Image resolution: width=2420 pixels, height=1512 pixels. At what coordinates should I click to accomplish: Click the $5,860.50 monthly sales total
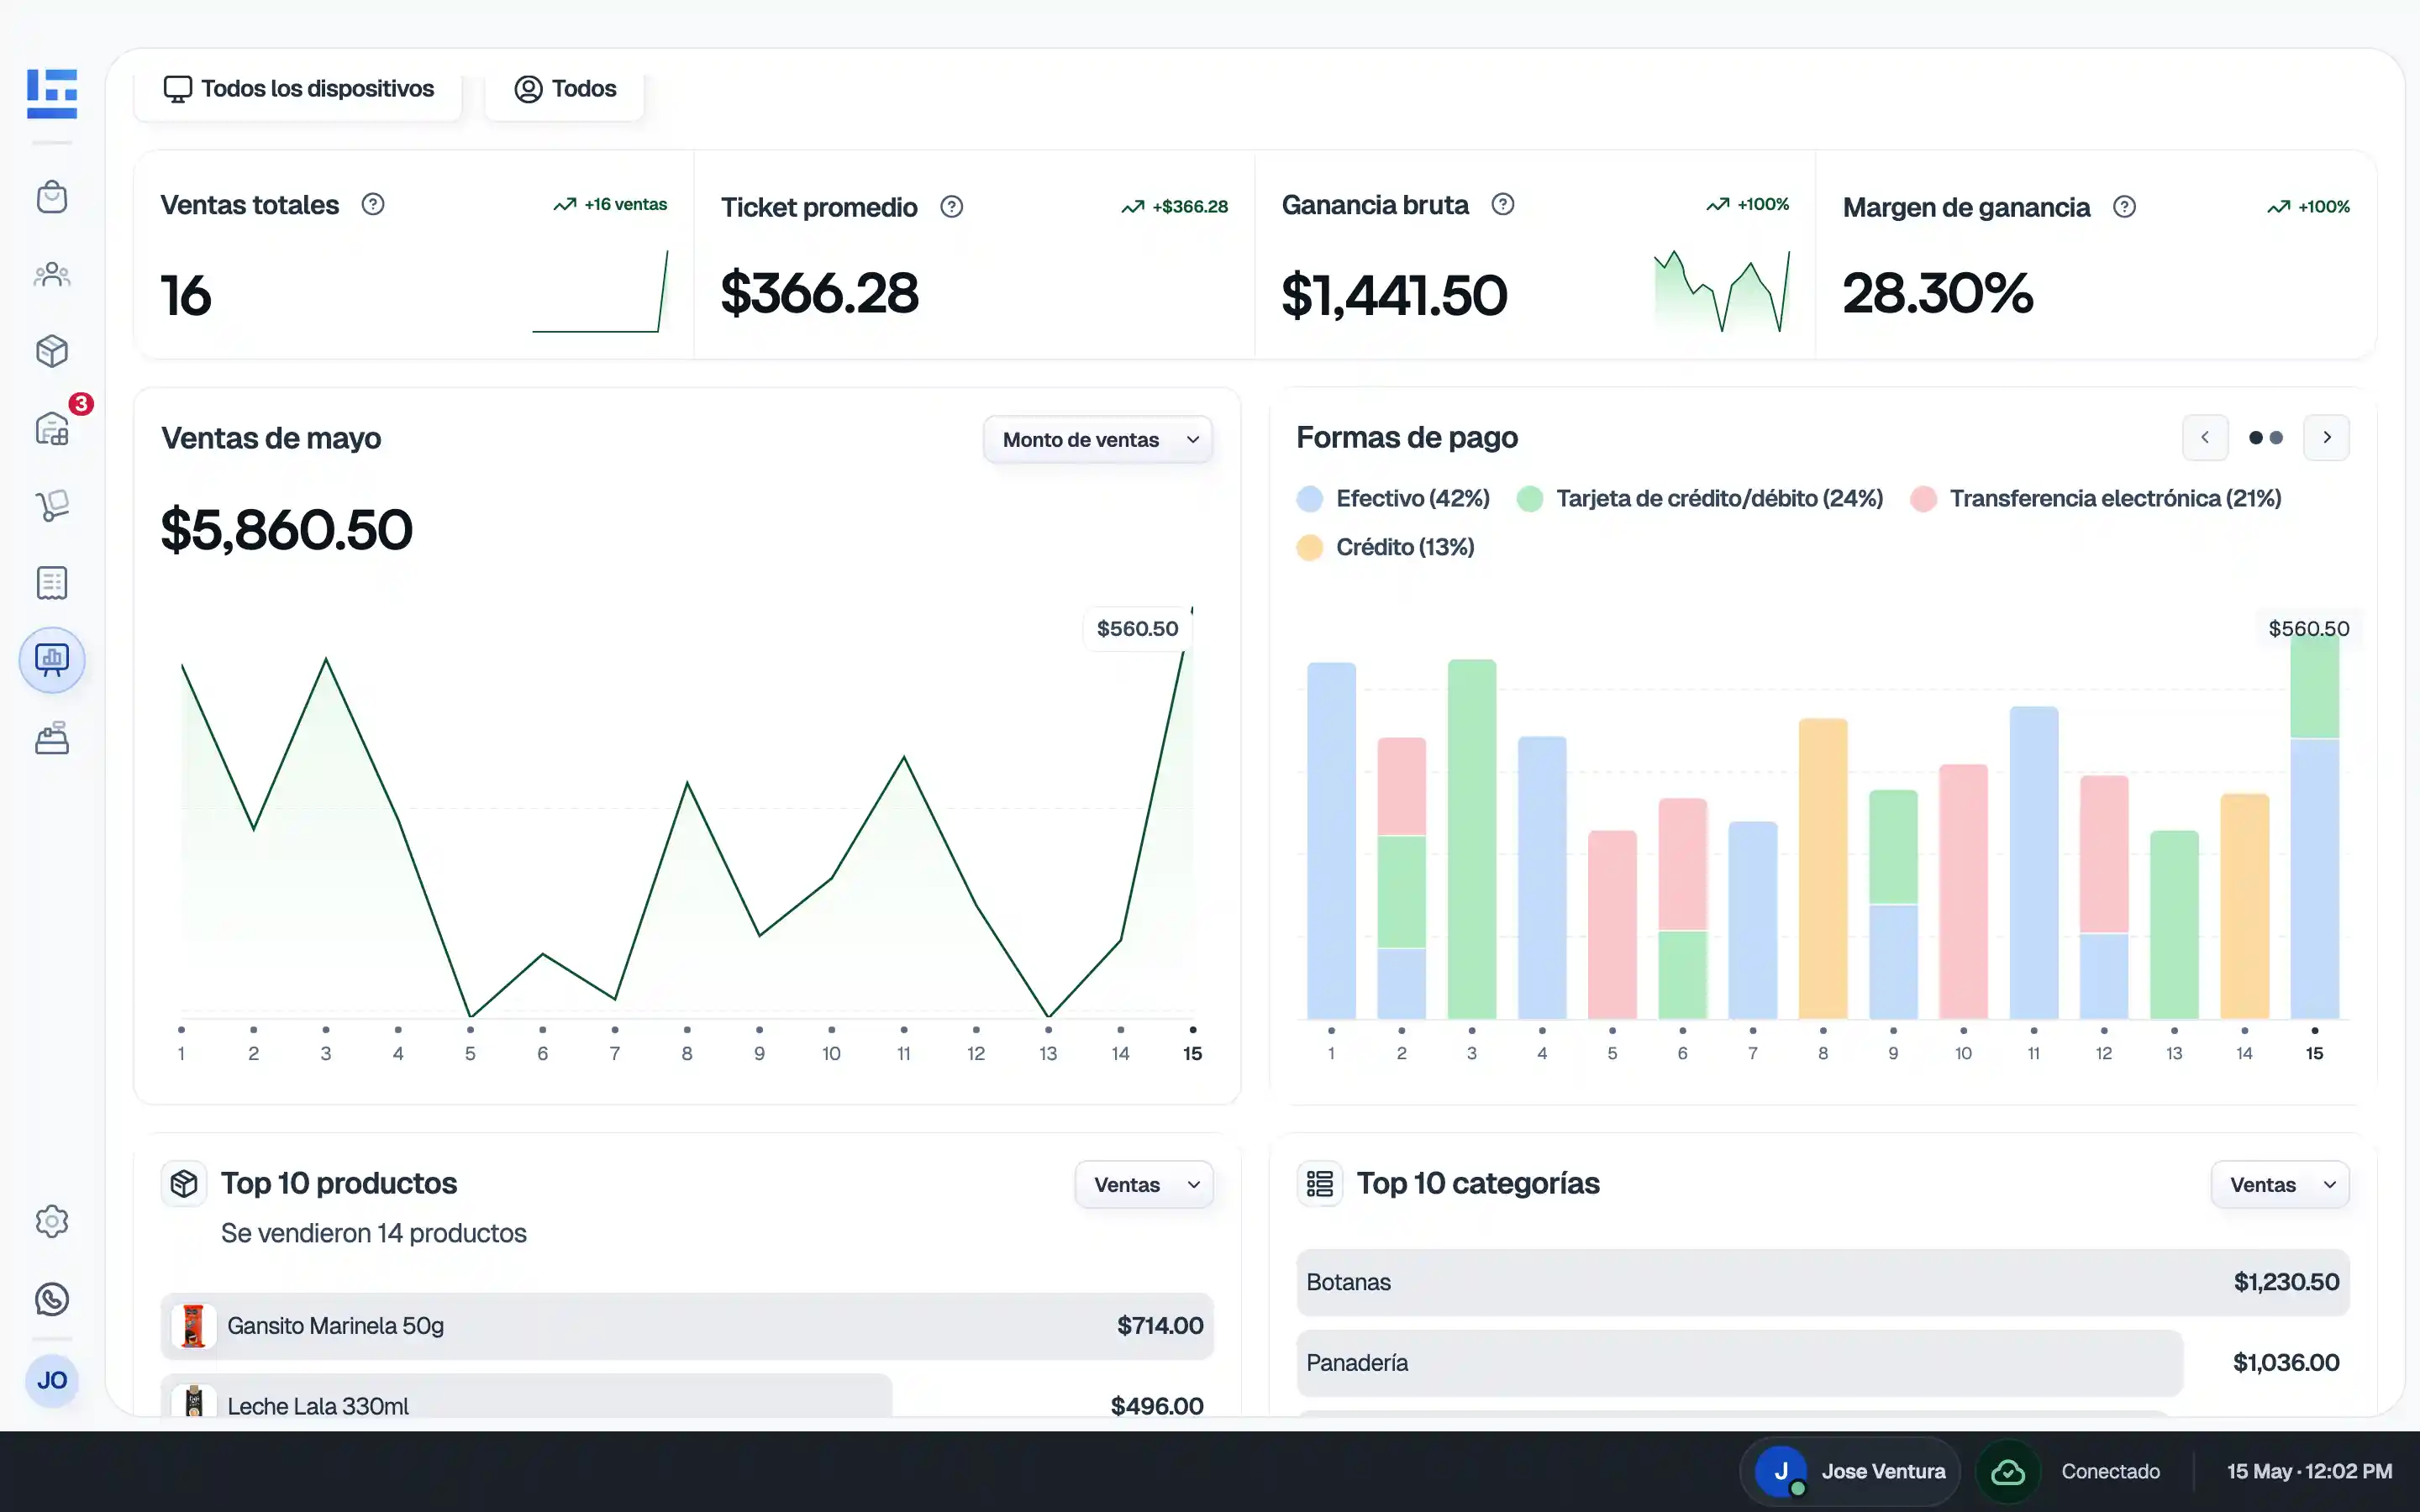pyautogui.click(x=286, y=529)
